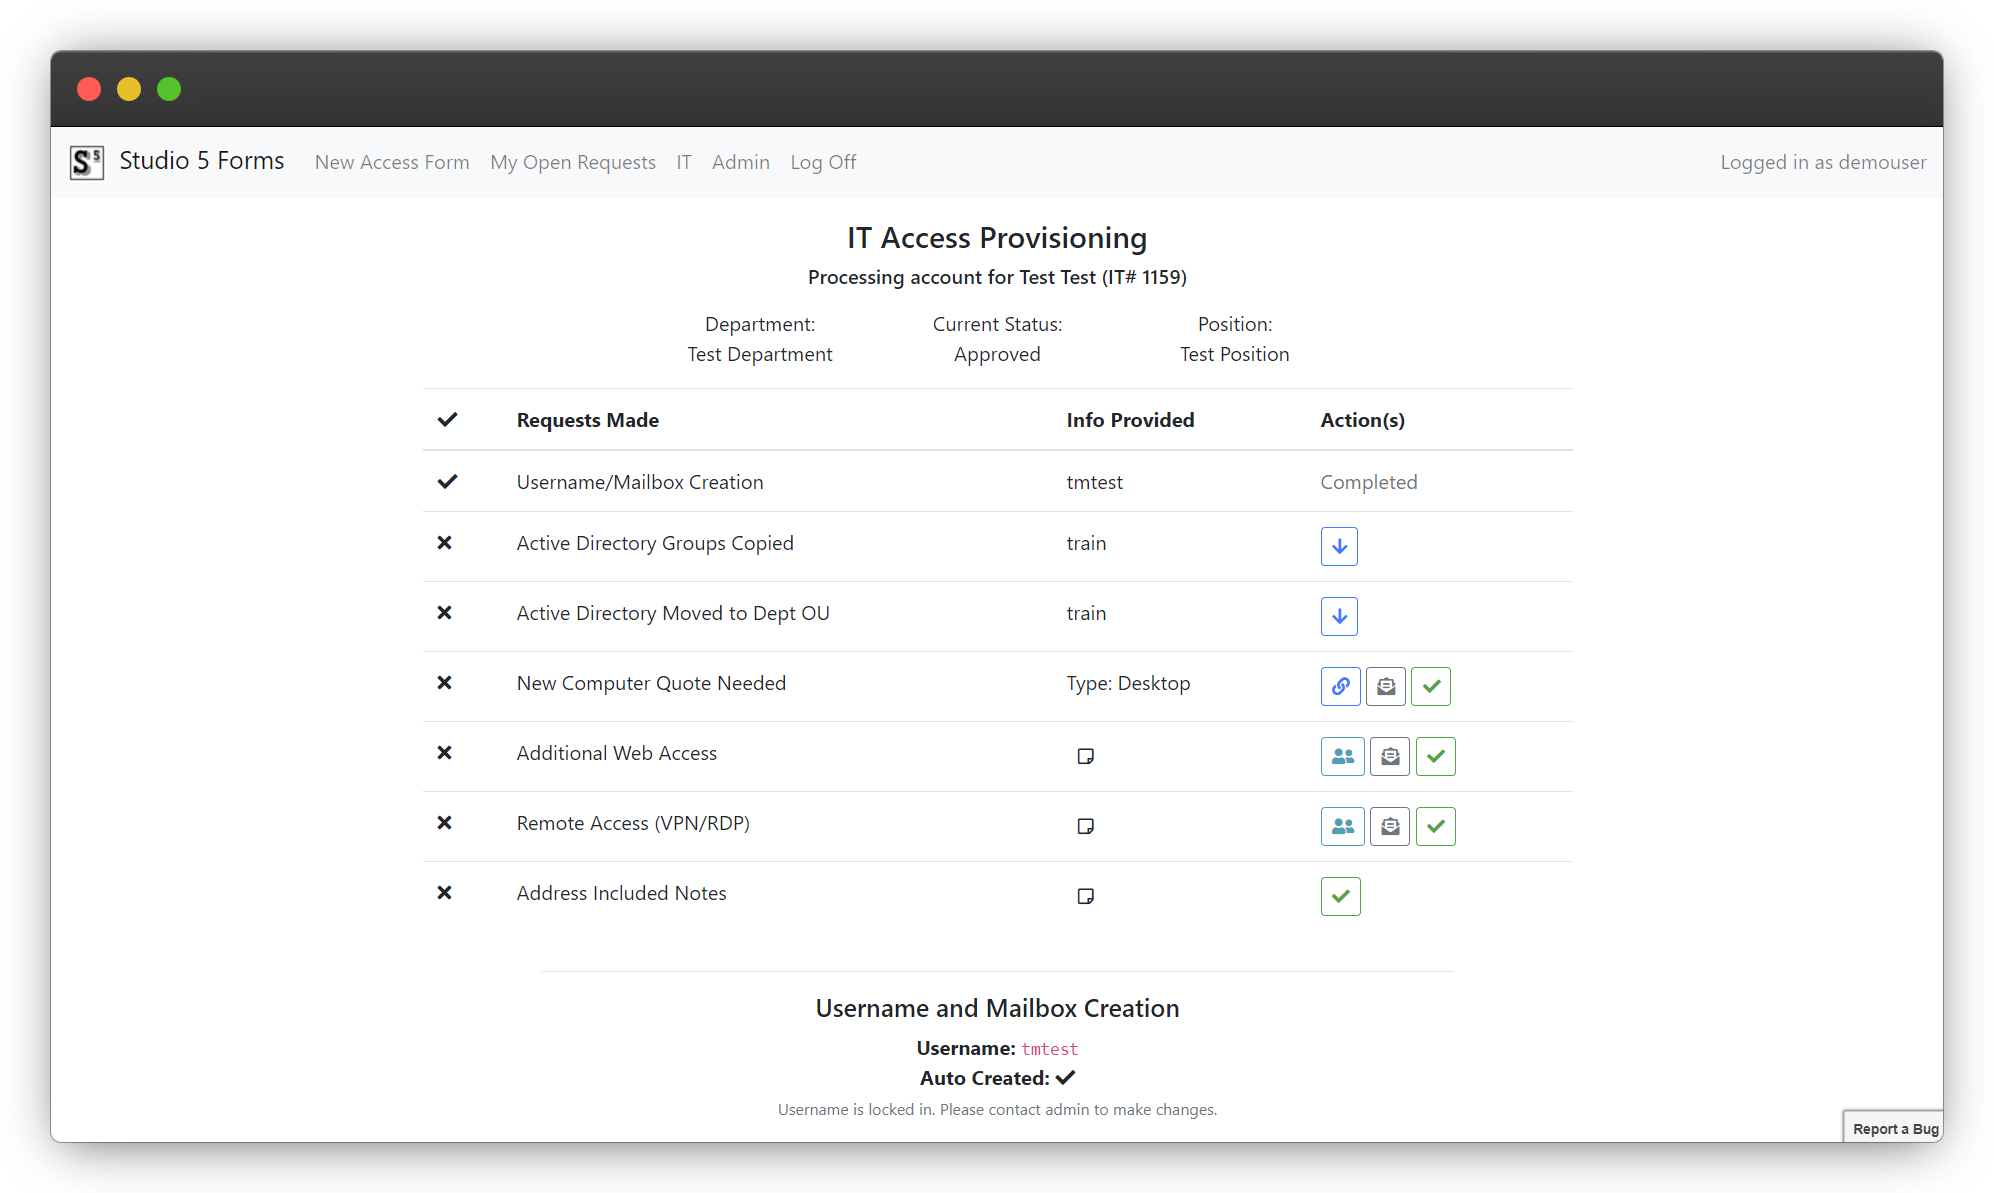Image resolution: width=1994 pixels, height=1193 pixels.
Task: Click the Remote Access (VPN/RDP) label
Action: [x=633, y=823]
